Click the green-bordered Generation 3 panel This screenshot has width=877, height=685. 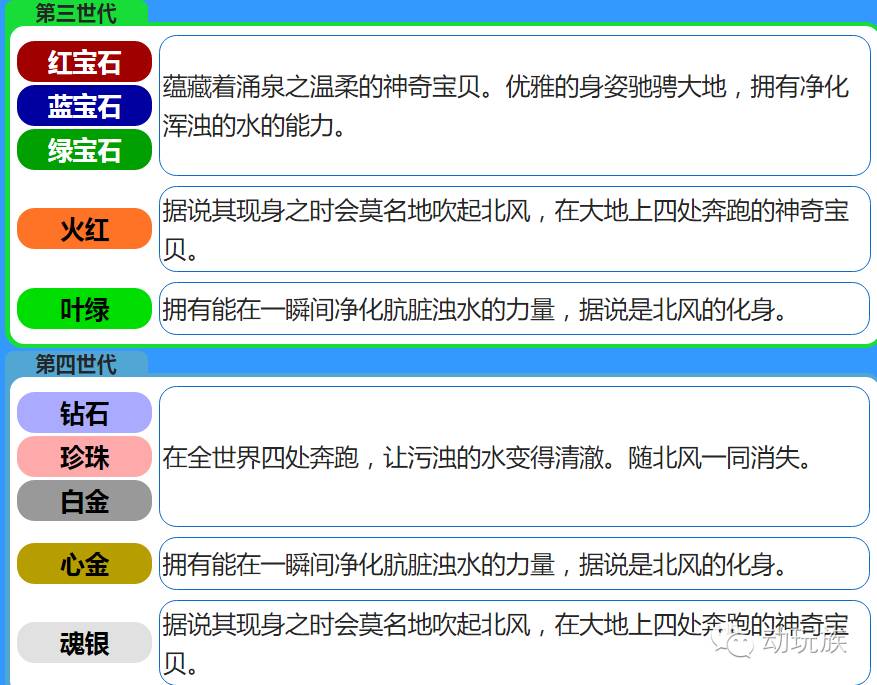[438, 175]
